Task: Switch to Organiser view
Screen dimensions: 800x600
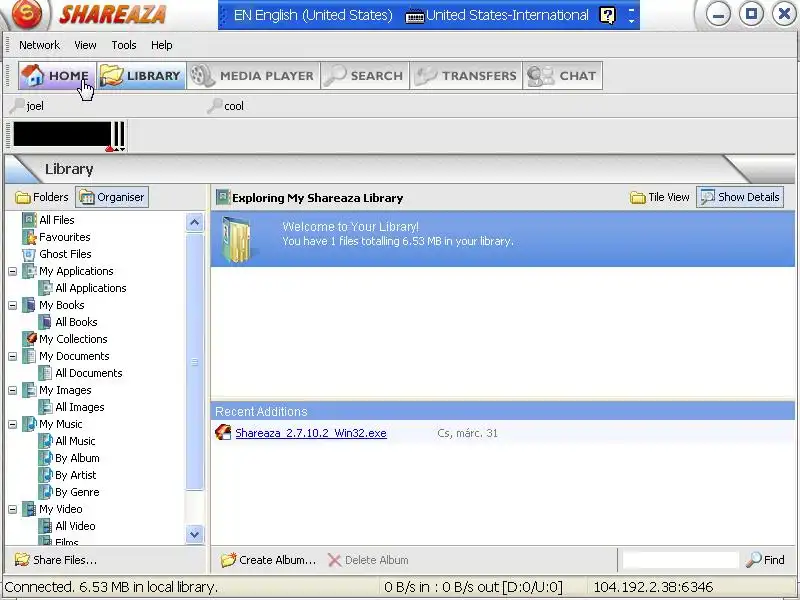Action: tap(112, 197)
